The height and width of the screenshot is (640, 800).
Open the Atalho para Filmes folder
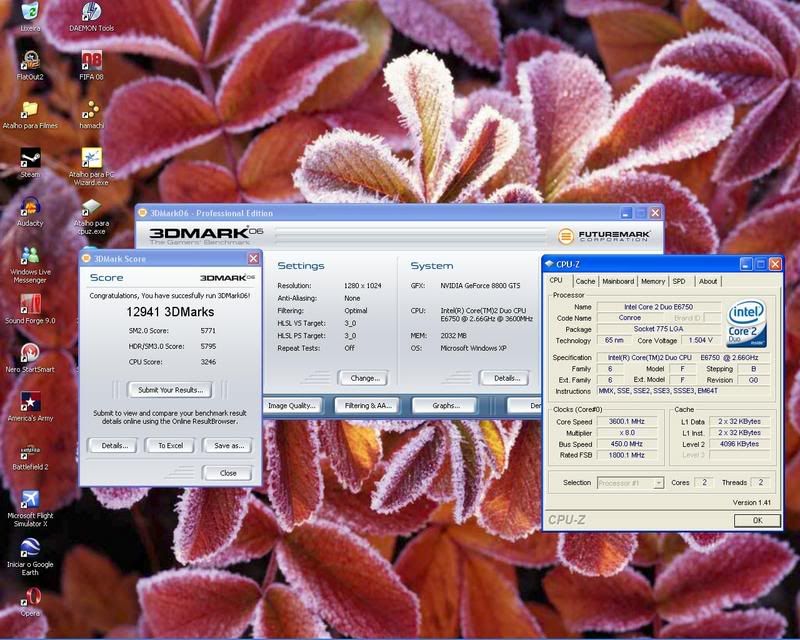[30, 114]
